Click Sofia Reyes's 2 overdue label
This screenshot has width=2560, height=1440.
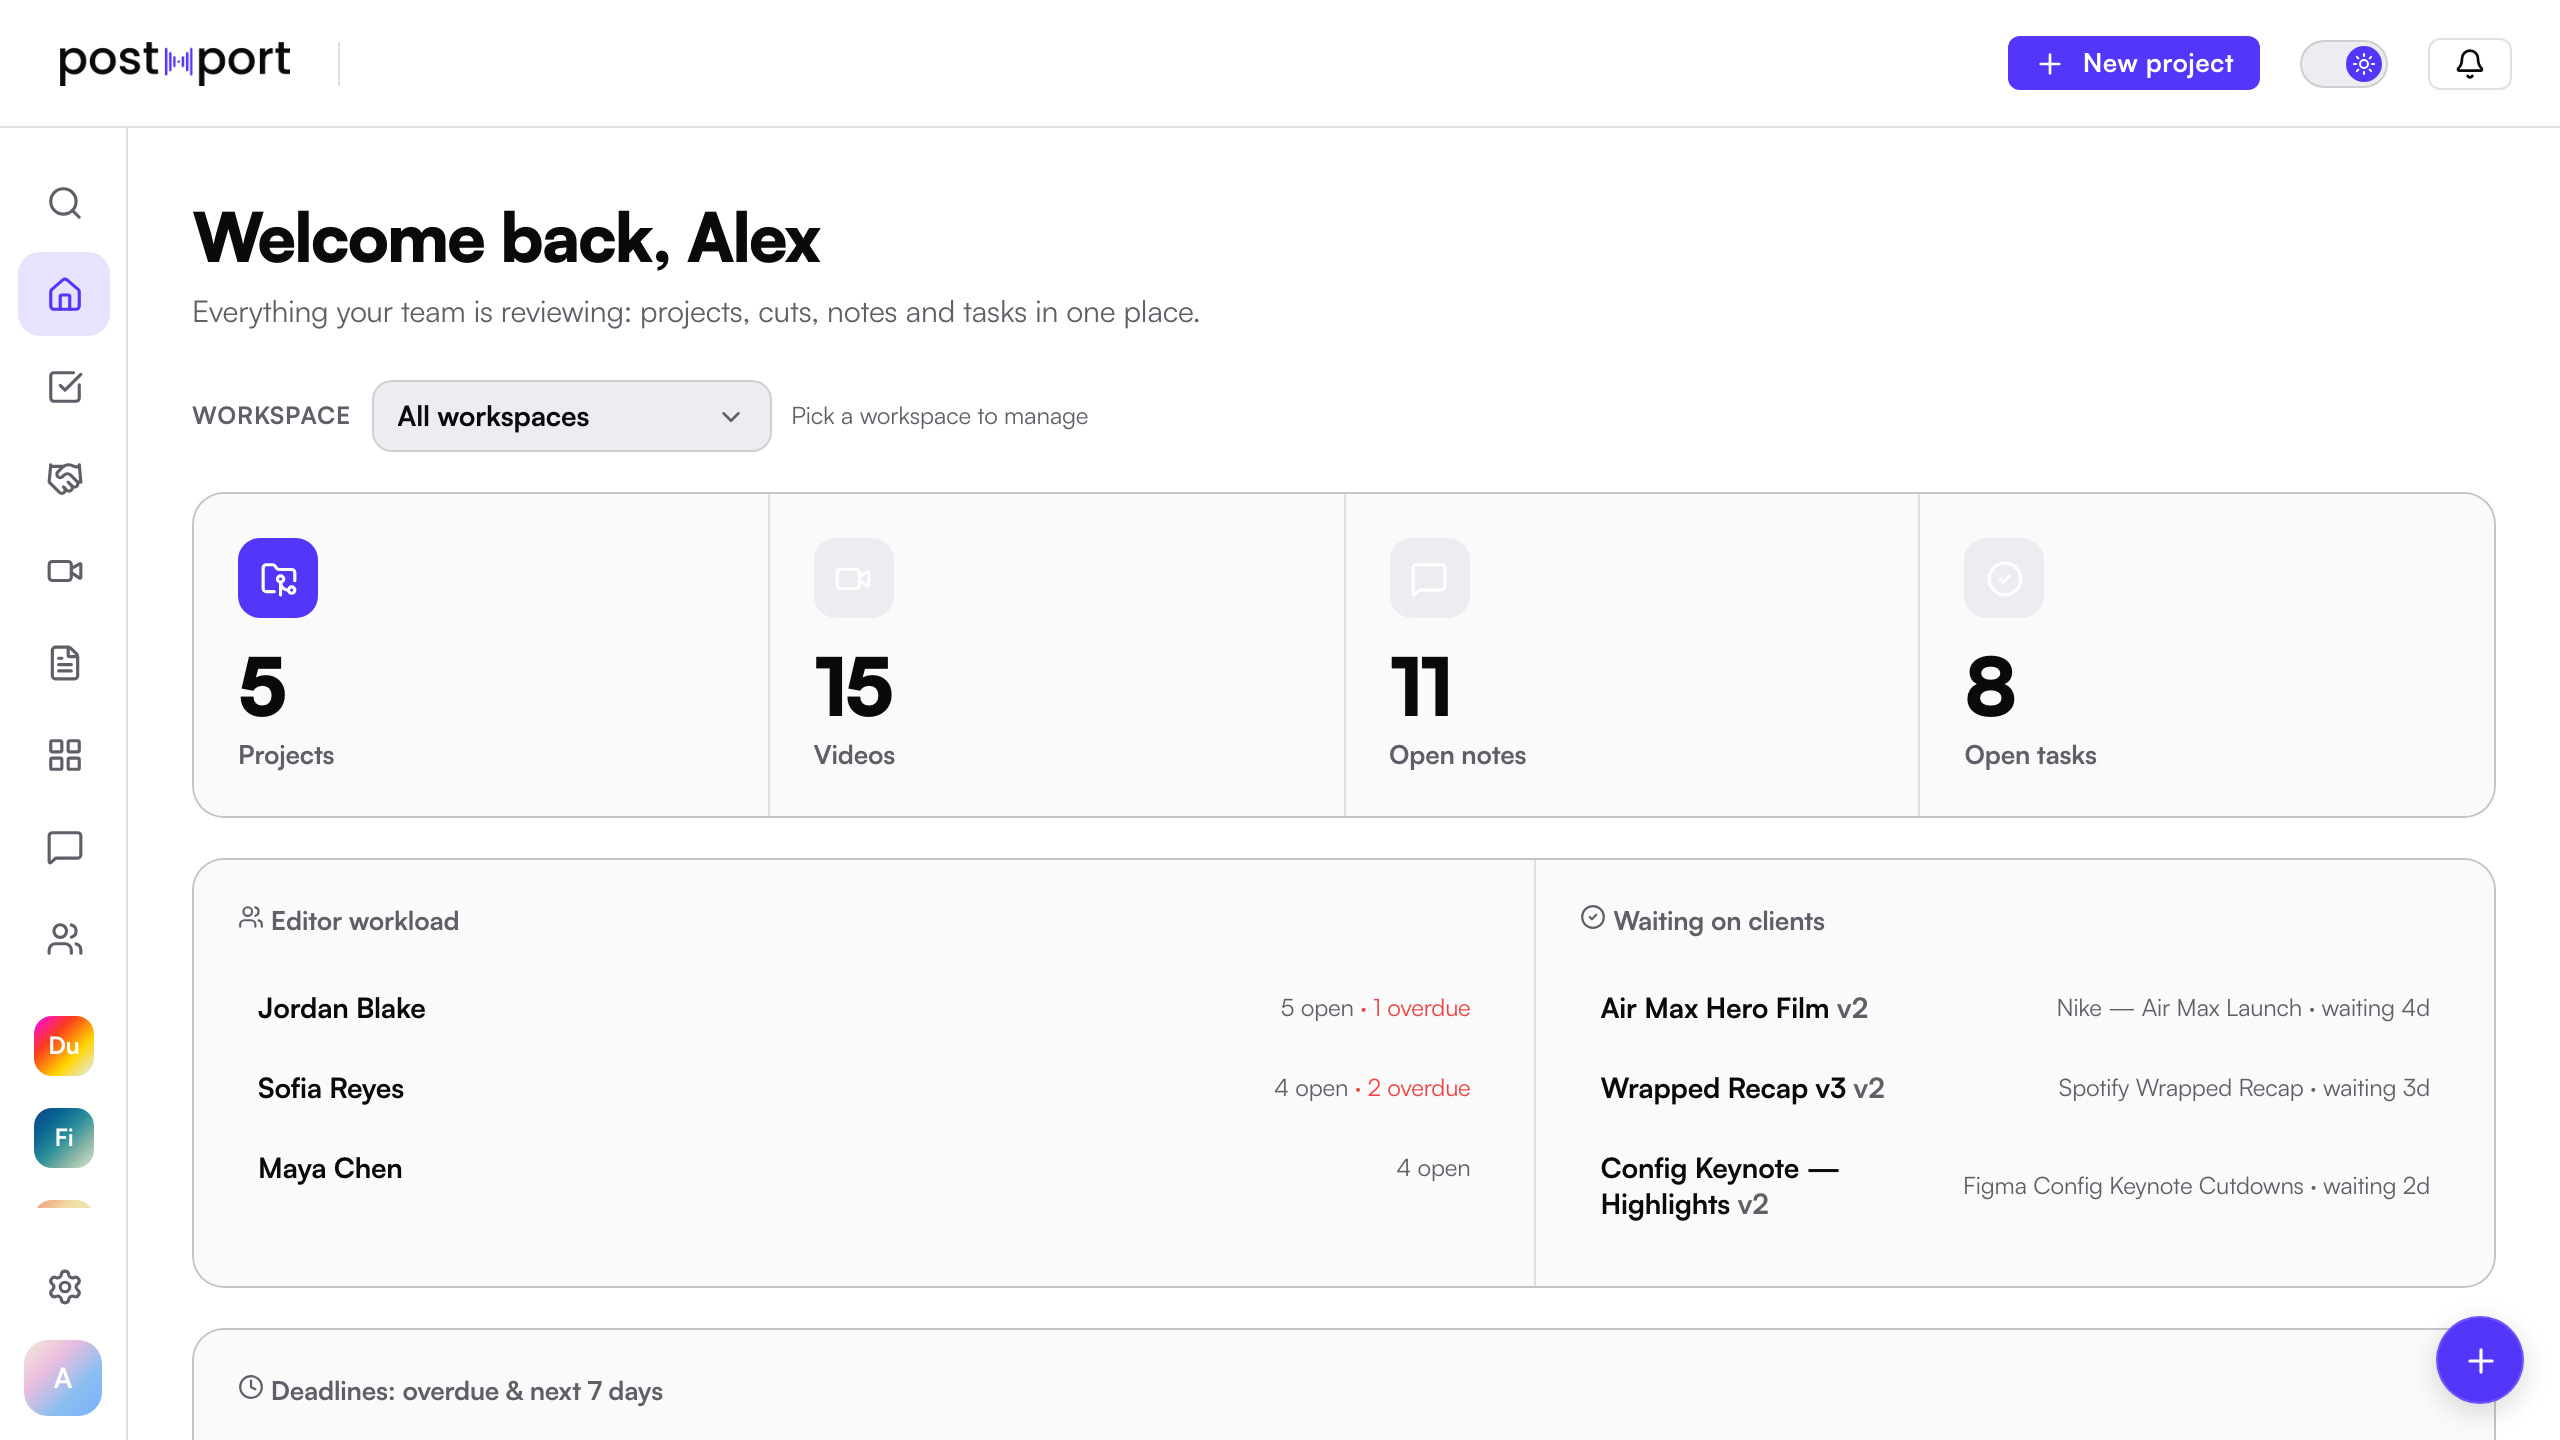point(1418,1088)
